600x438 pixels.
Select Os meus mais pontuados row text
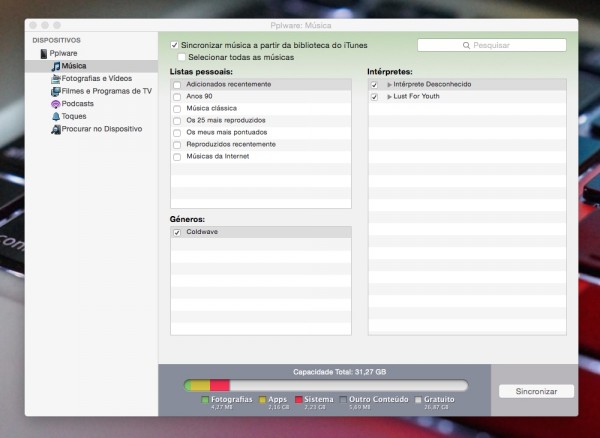227,133
